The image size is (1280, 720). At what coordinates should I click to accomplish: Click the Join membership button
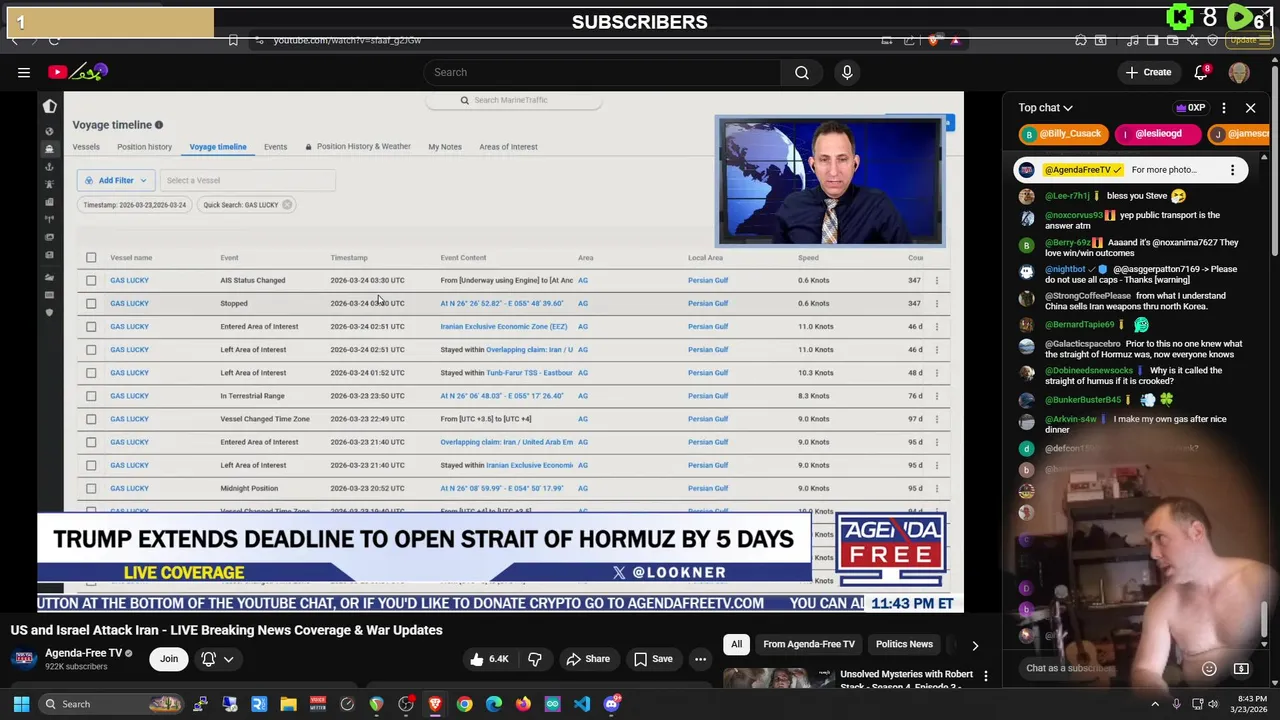[x=169, y=659]
